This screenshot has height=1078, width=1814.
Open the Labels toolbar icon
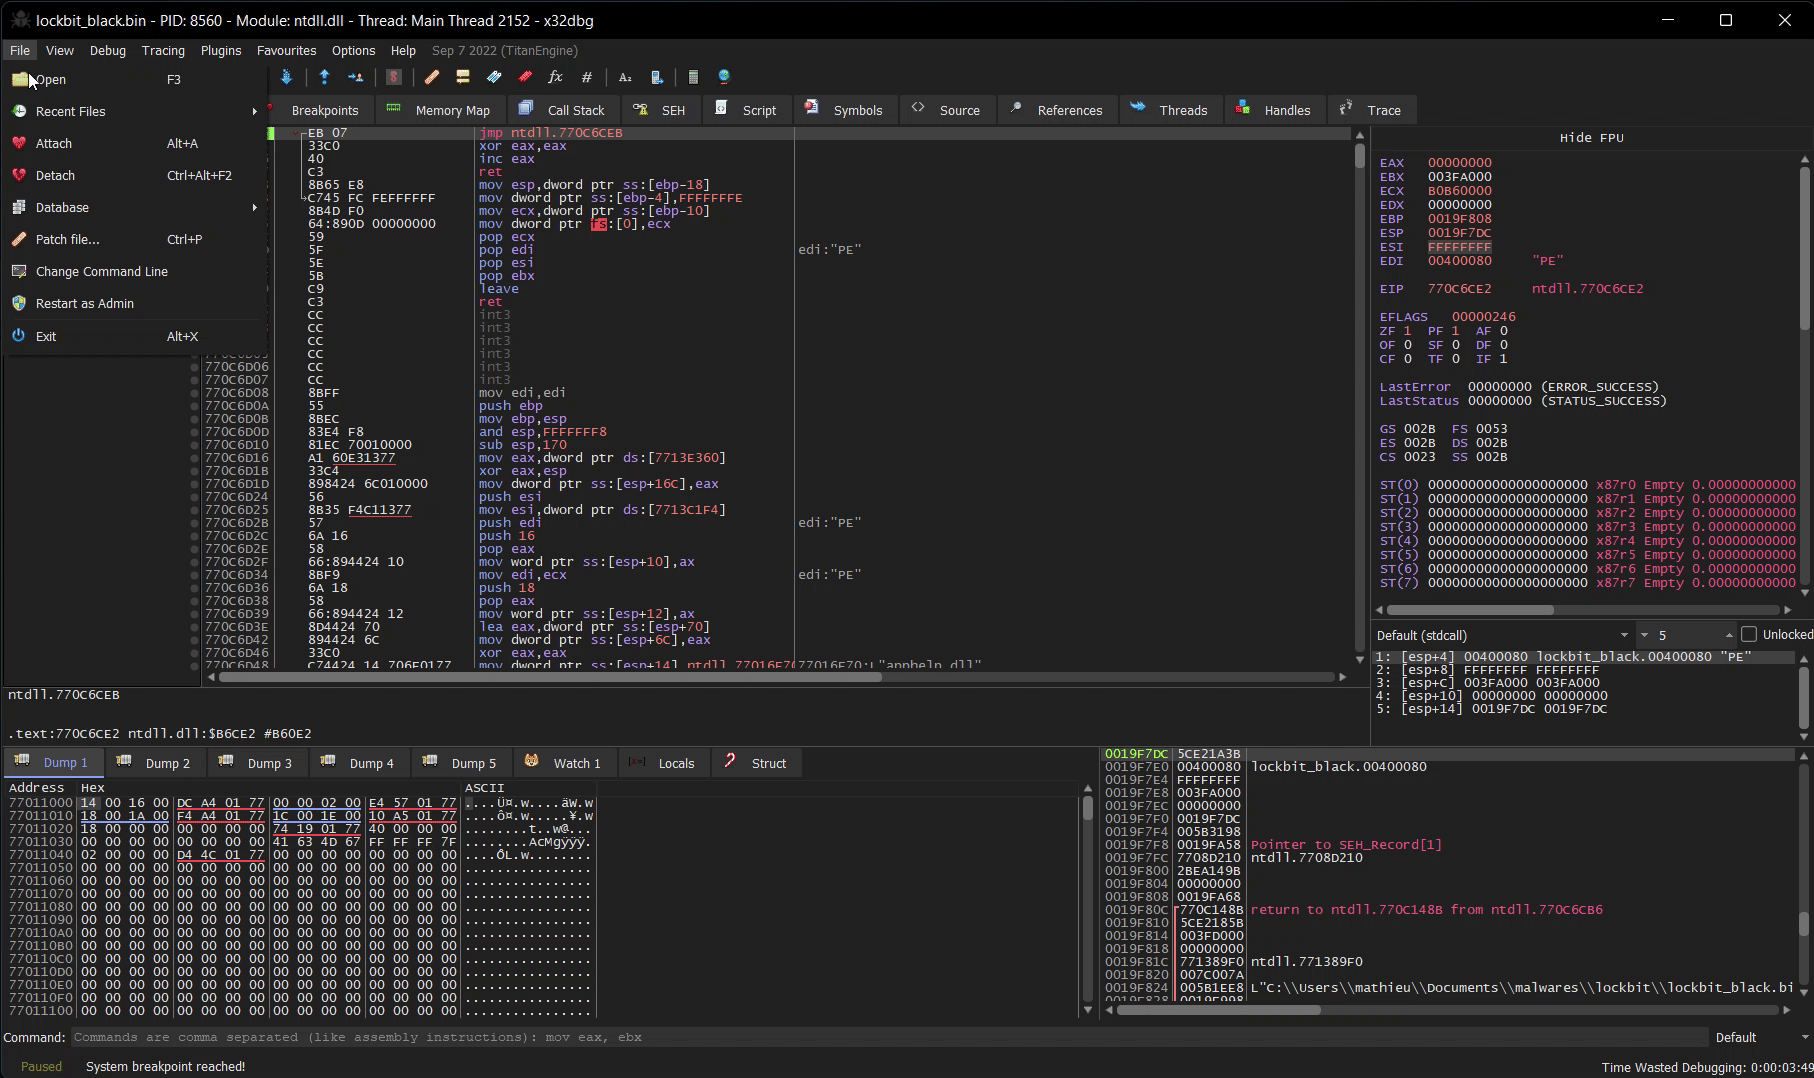click(x=494, y=77)
